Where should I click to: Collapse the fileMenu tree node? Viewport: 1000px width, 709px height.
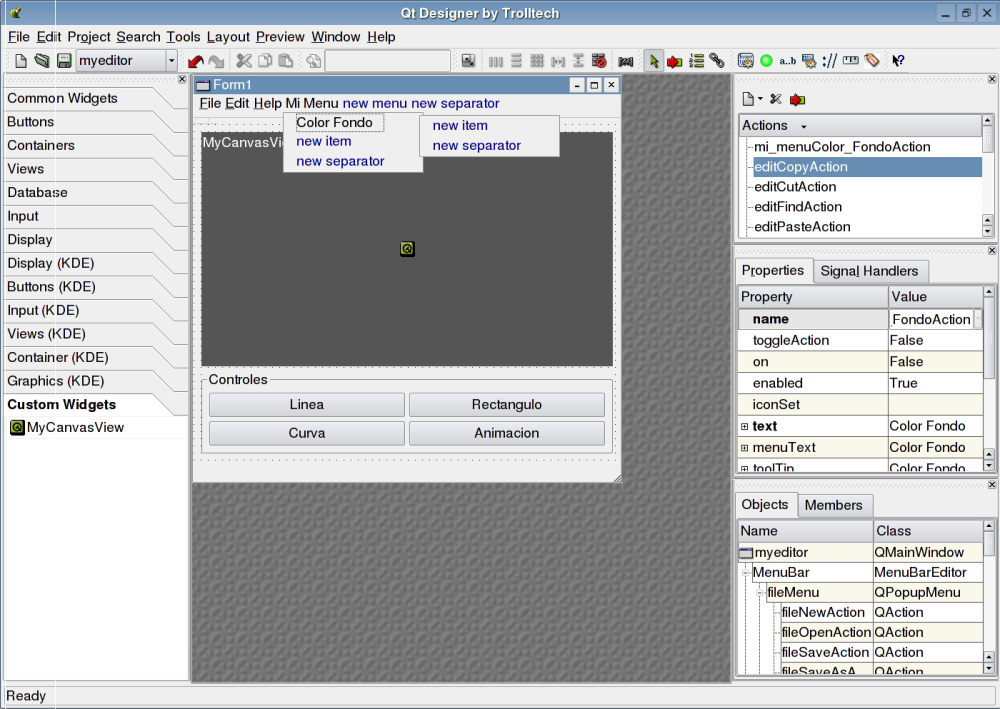760,592
